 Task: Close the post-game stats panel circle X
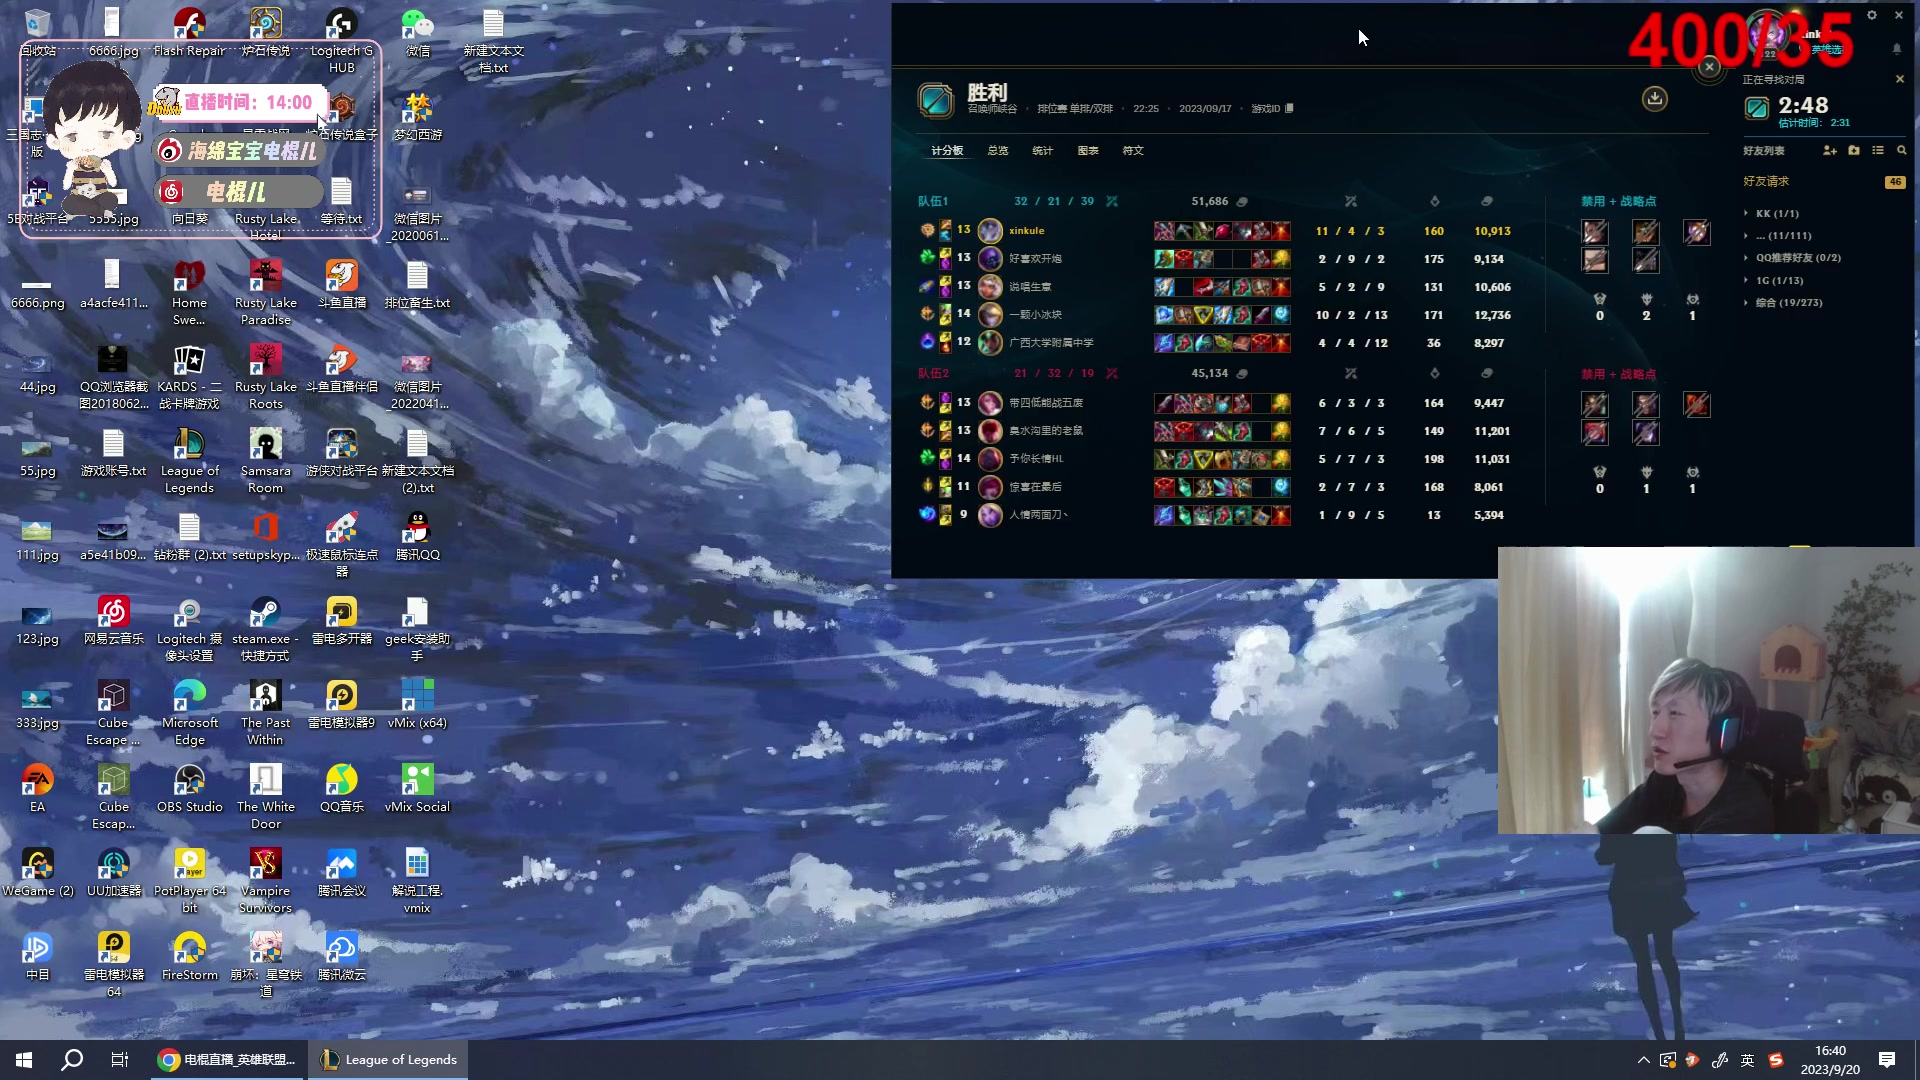[x=1709, y=67]
